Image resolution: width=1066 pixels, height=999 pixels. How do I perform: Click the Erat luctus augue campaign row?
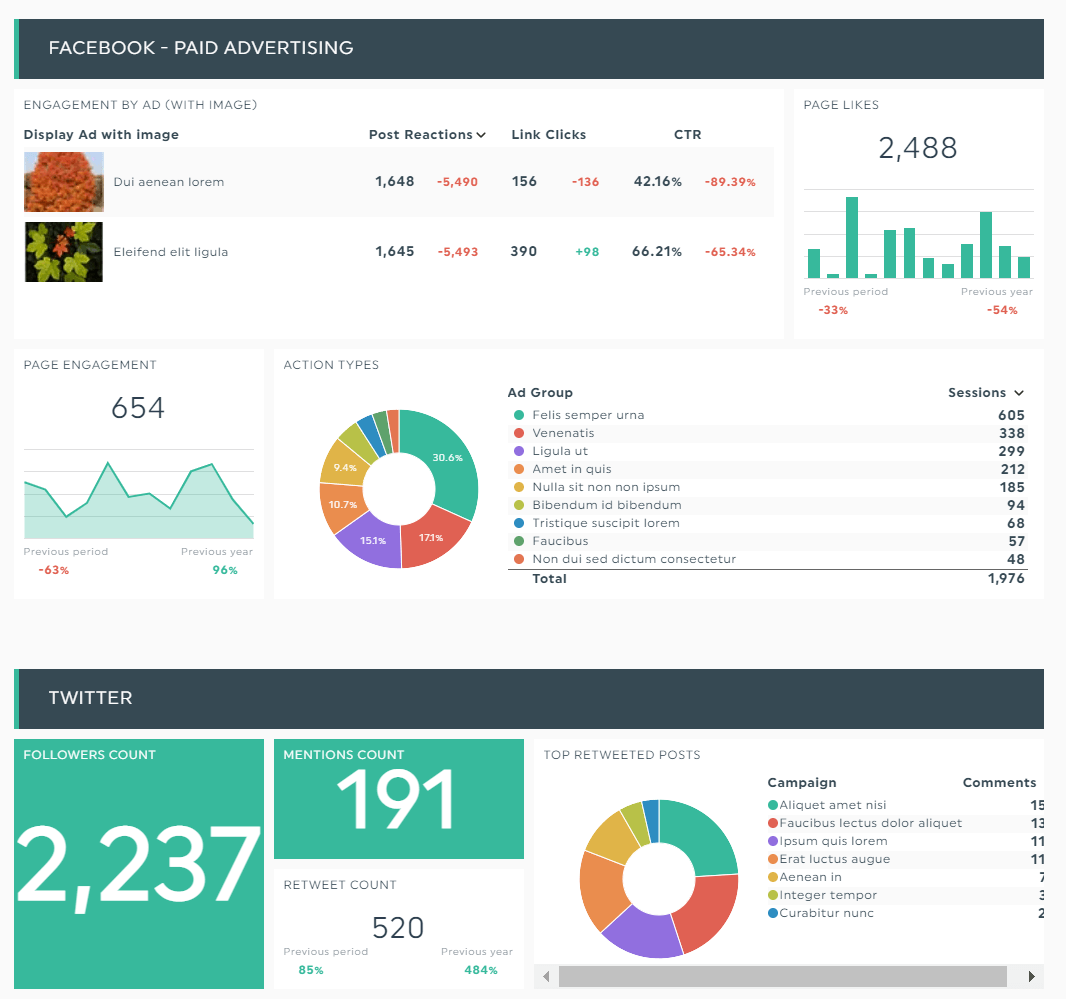click(905, 859)
